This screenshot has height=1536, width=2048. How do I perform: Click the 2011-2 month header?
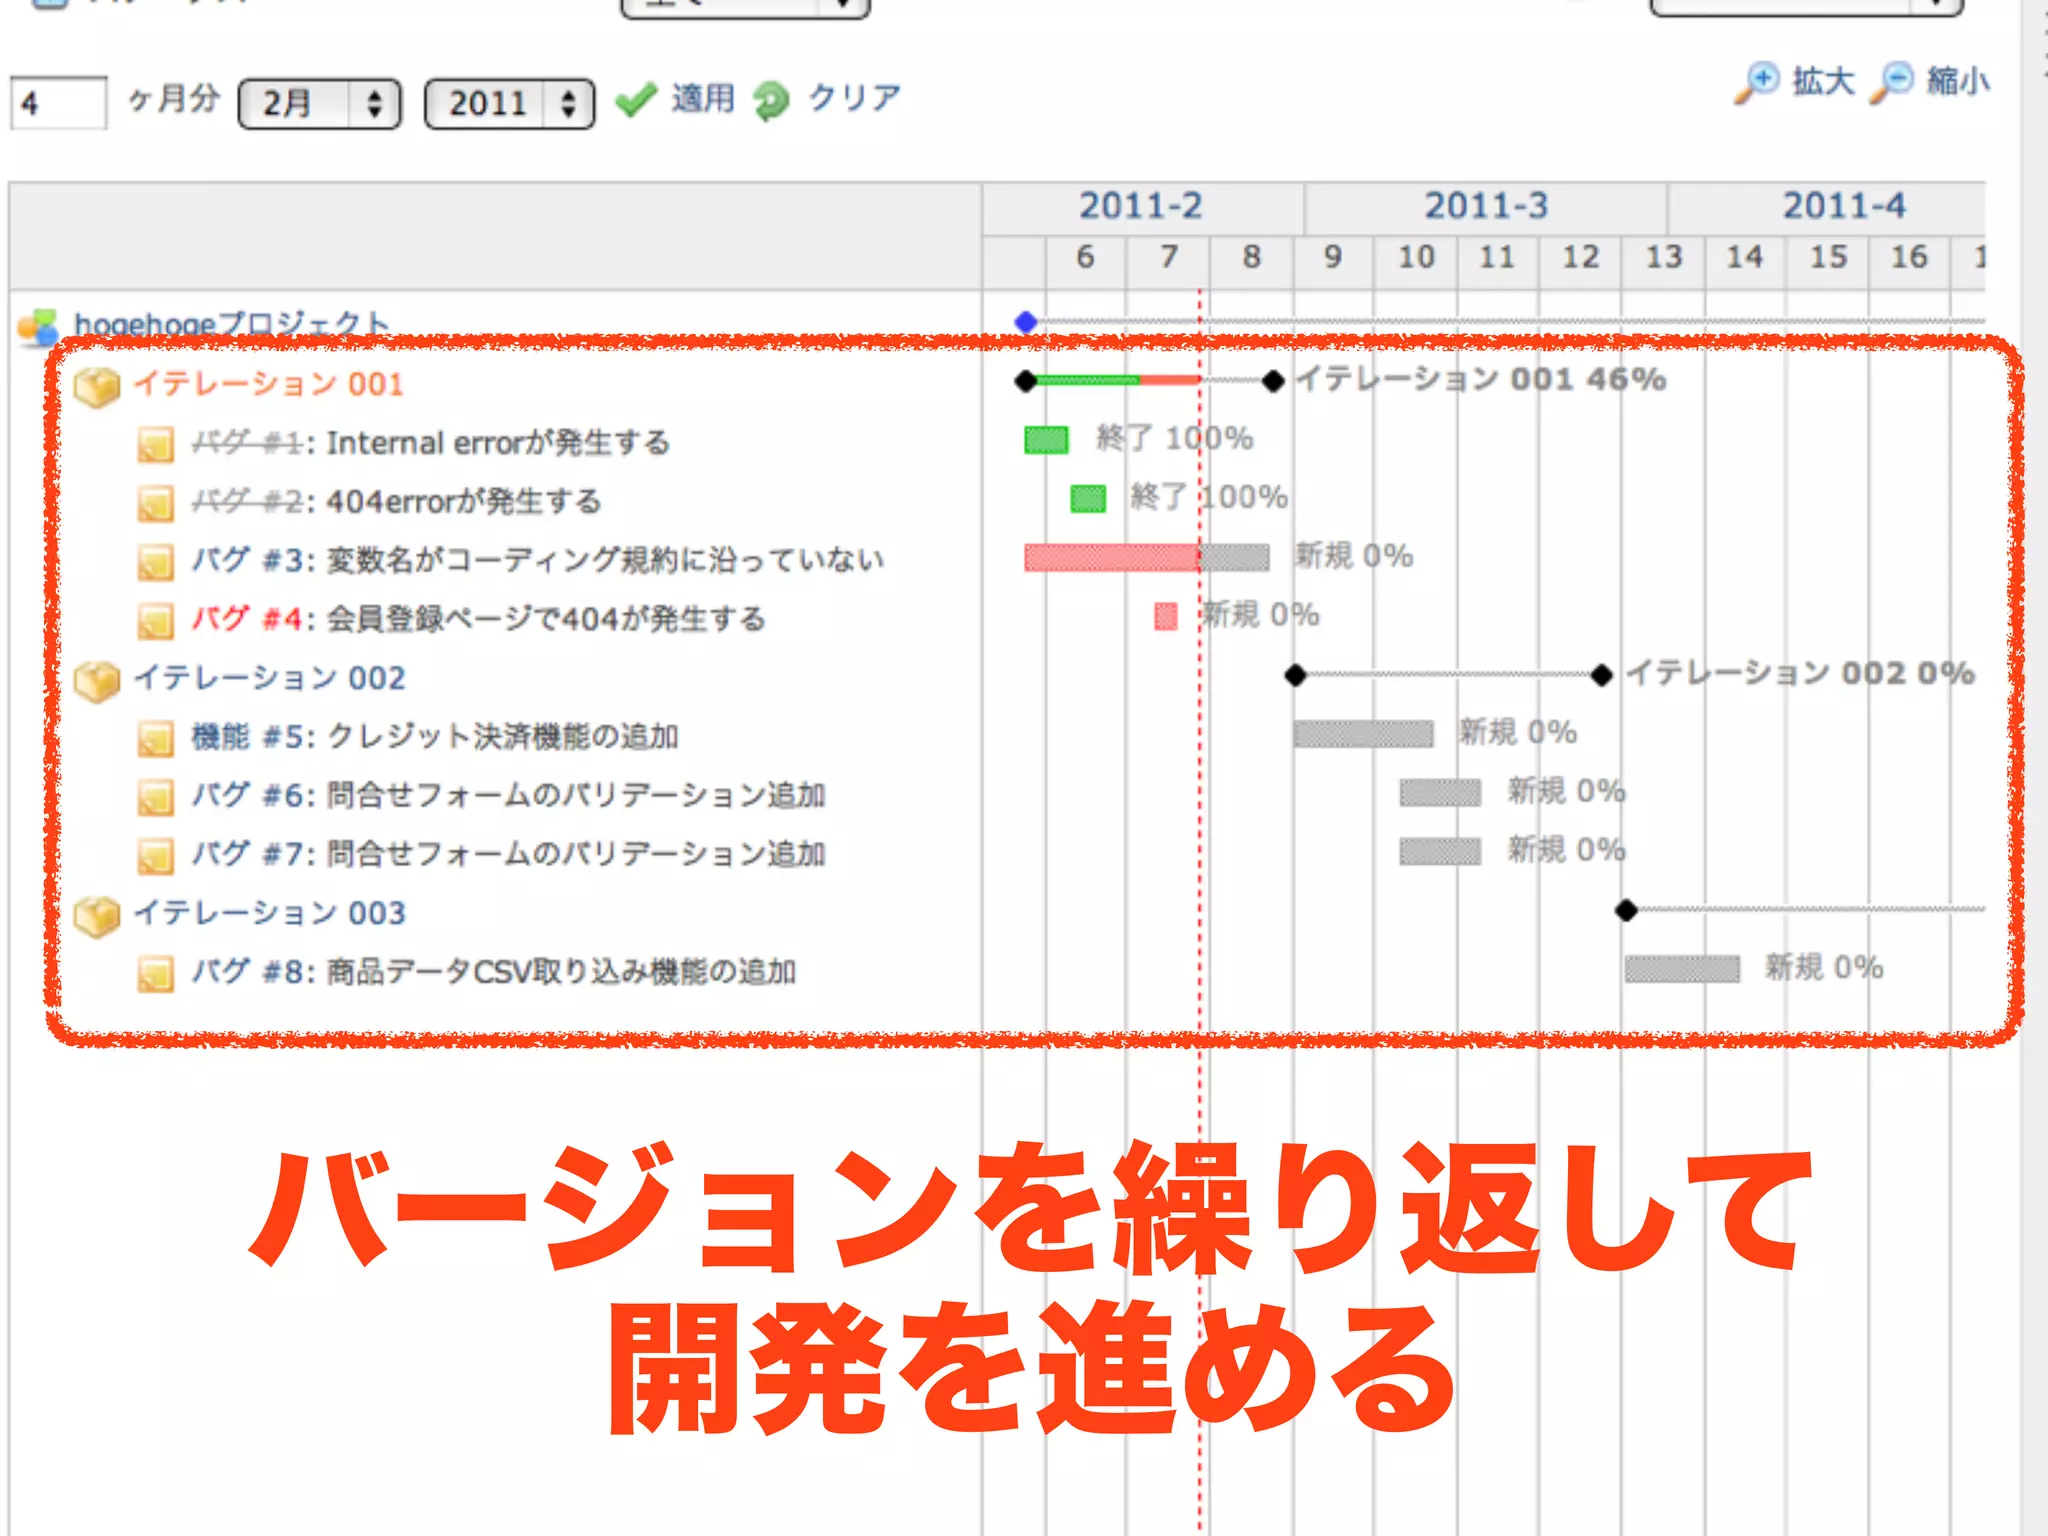click(1142, 208)
